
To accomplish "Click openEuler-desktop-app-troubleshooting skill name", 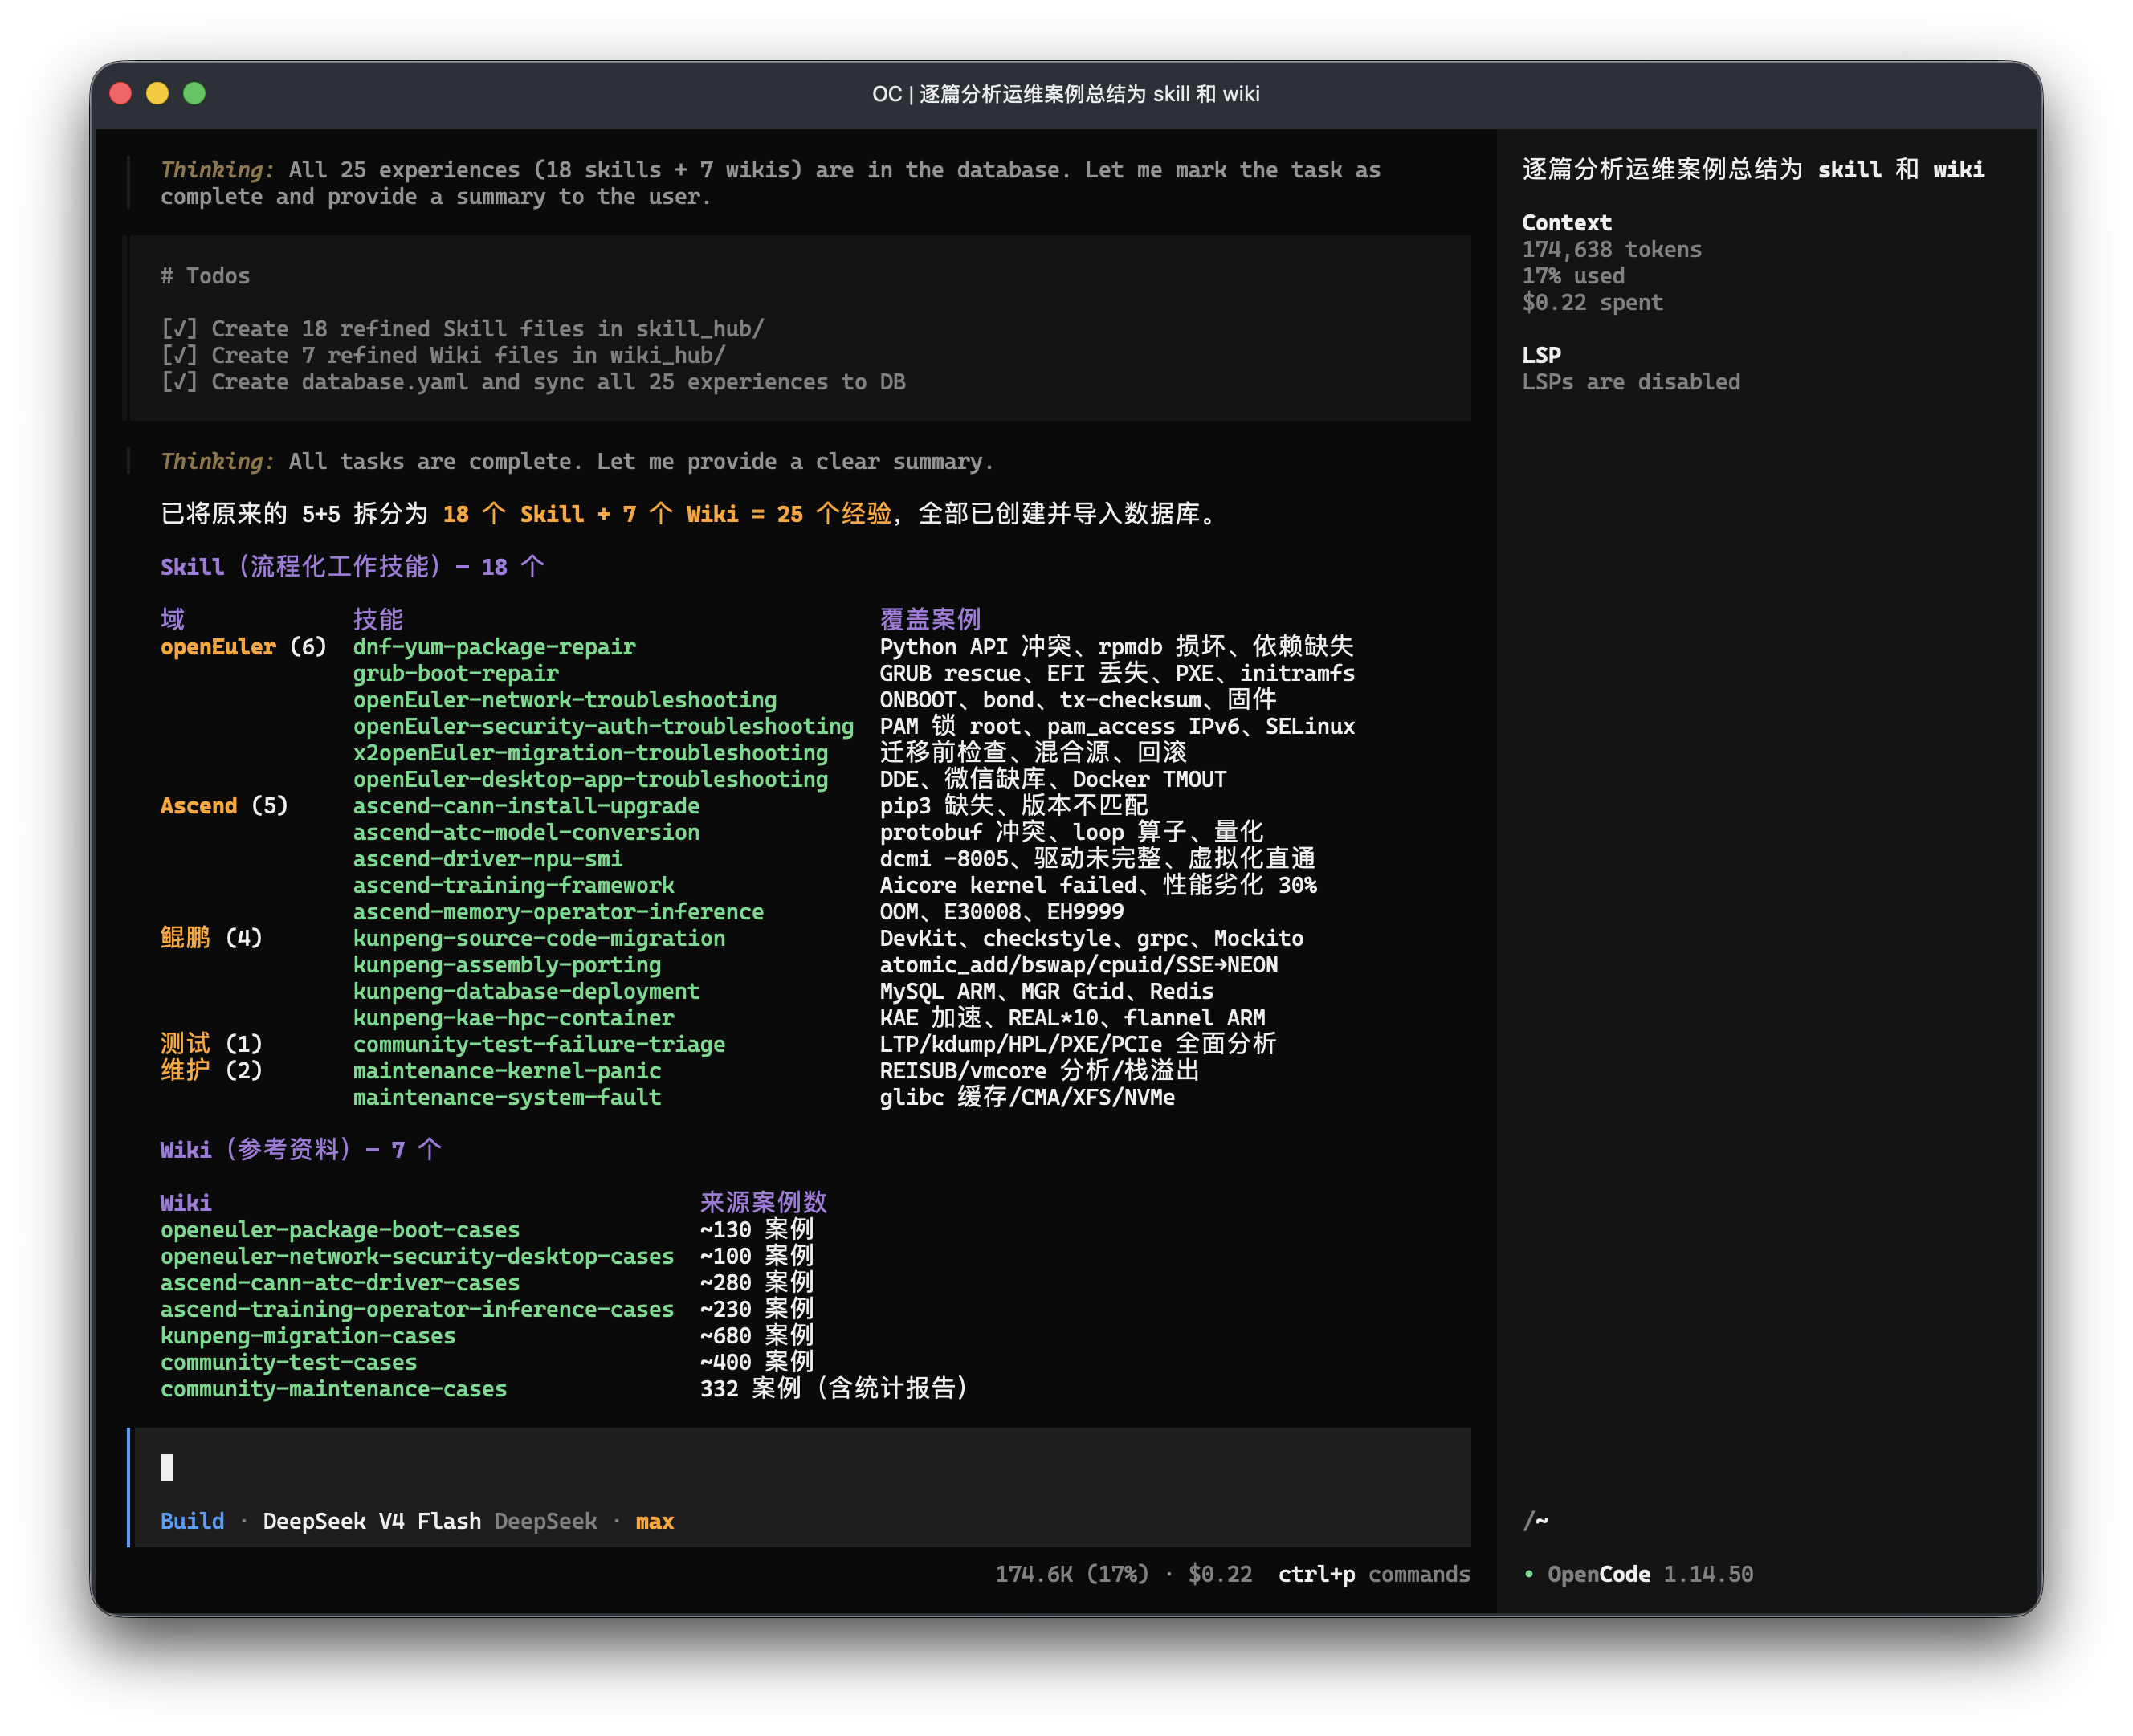I will pos(590,779).
